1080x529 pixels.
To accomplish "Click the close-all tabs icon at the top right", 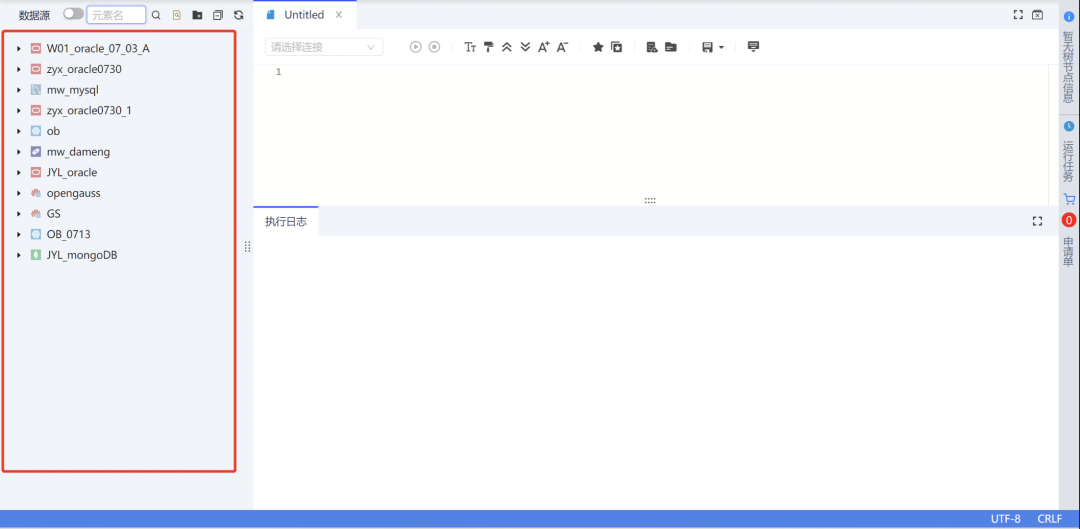I will click(x=1037, y=14).
